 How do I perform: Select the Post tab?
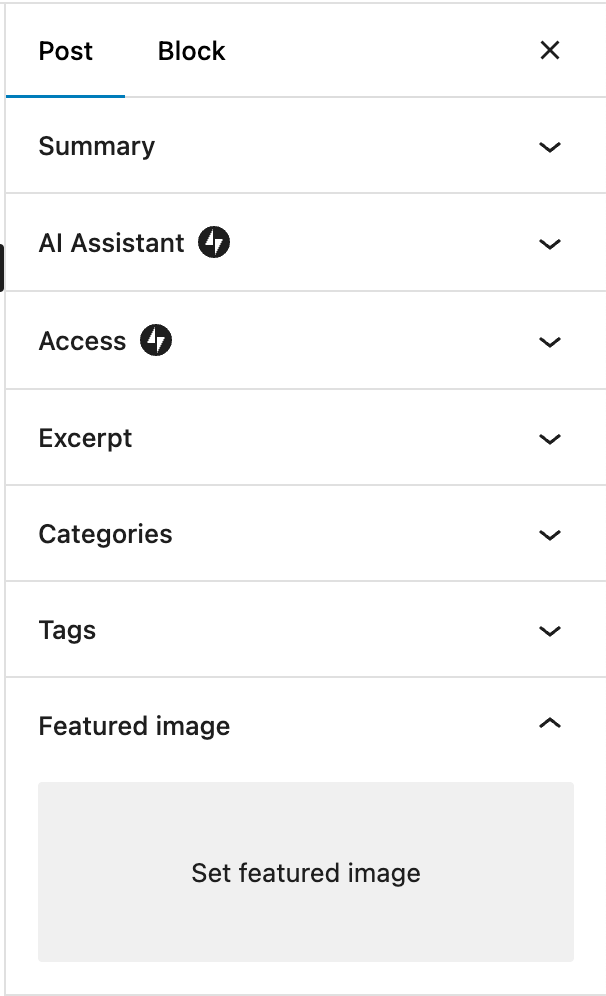coord(65,51)
